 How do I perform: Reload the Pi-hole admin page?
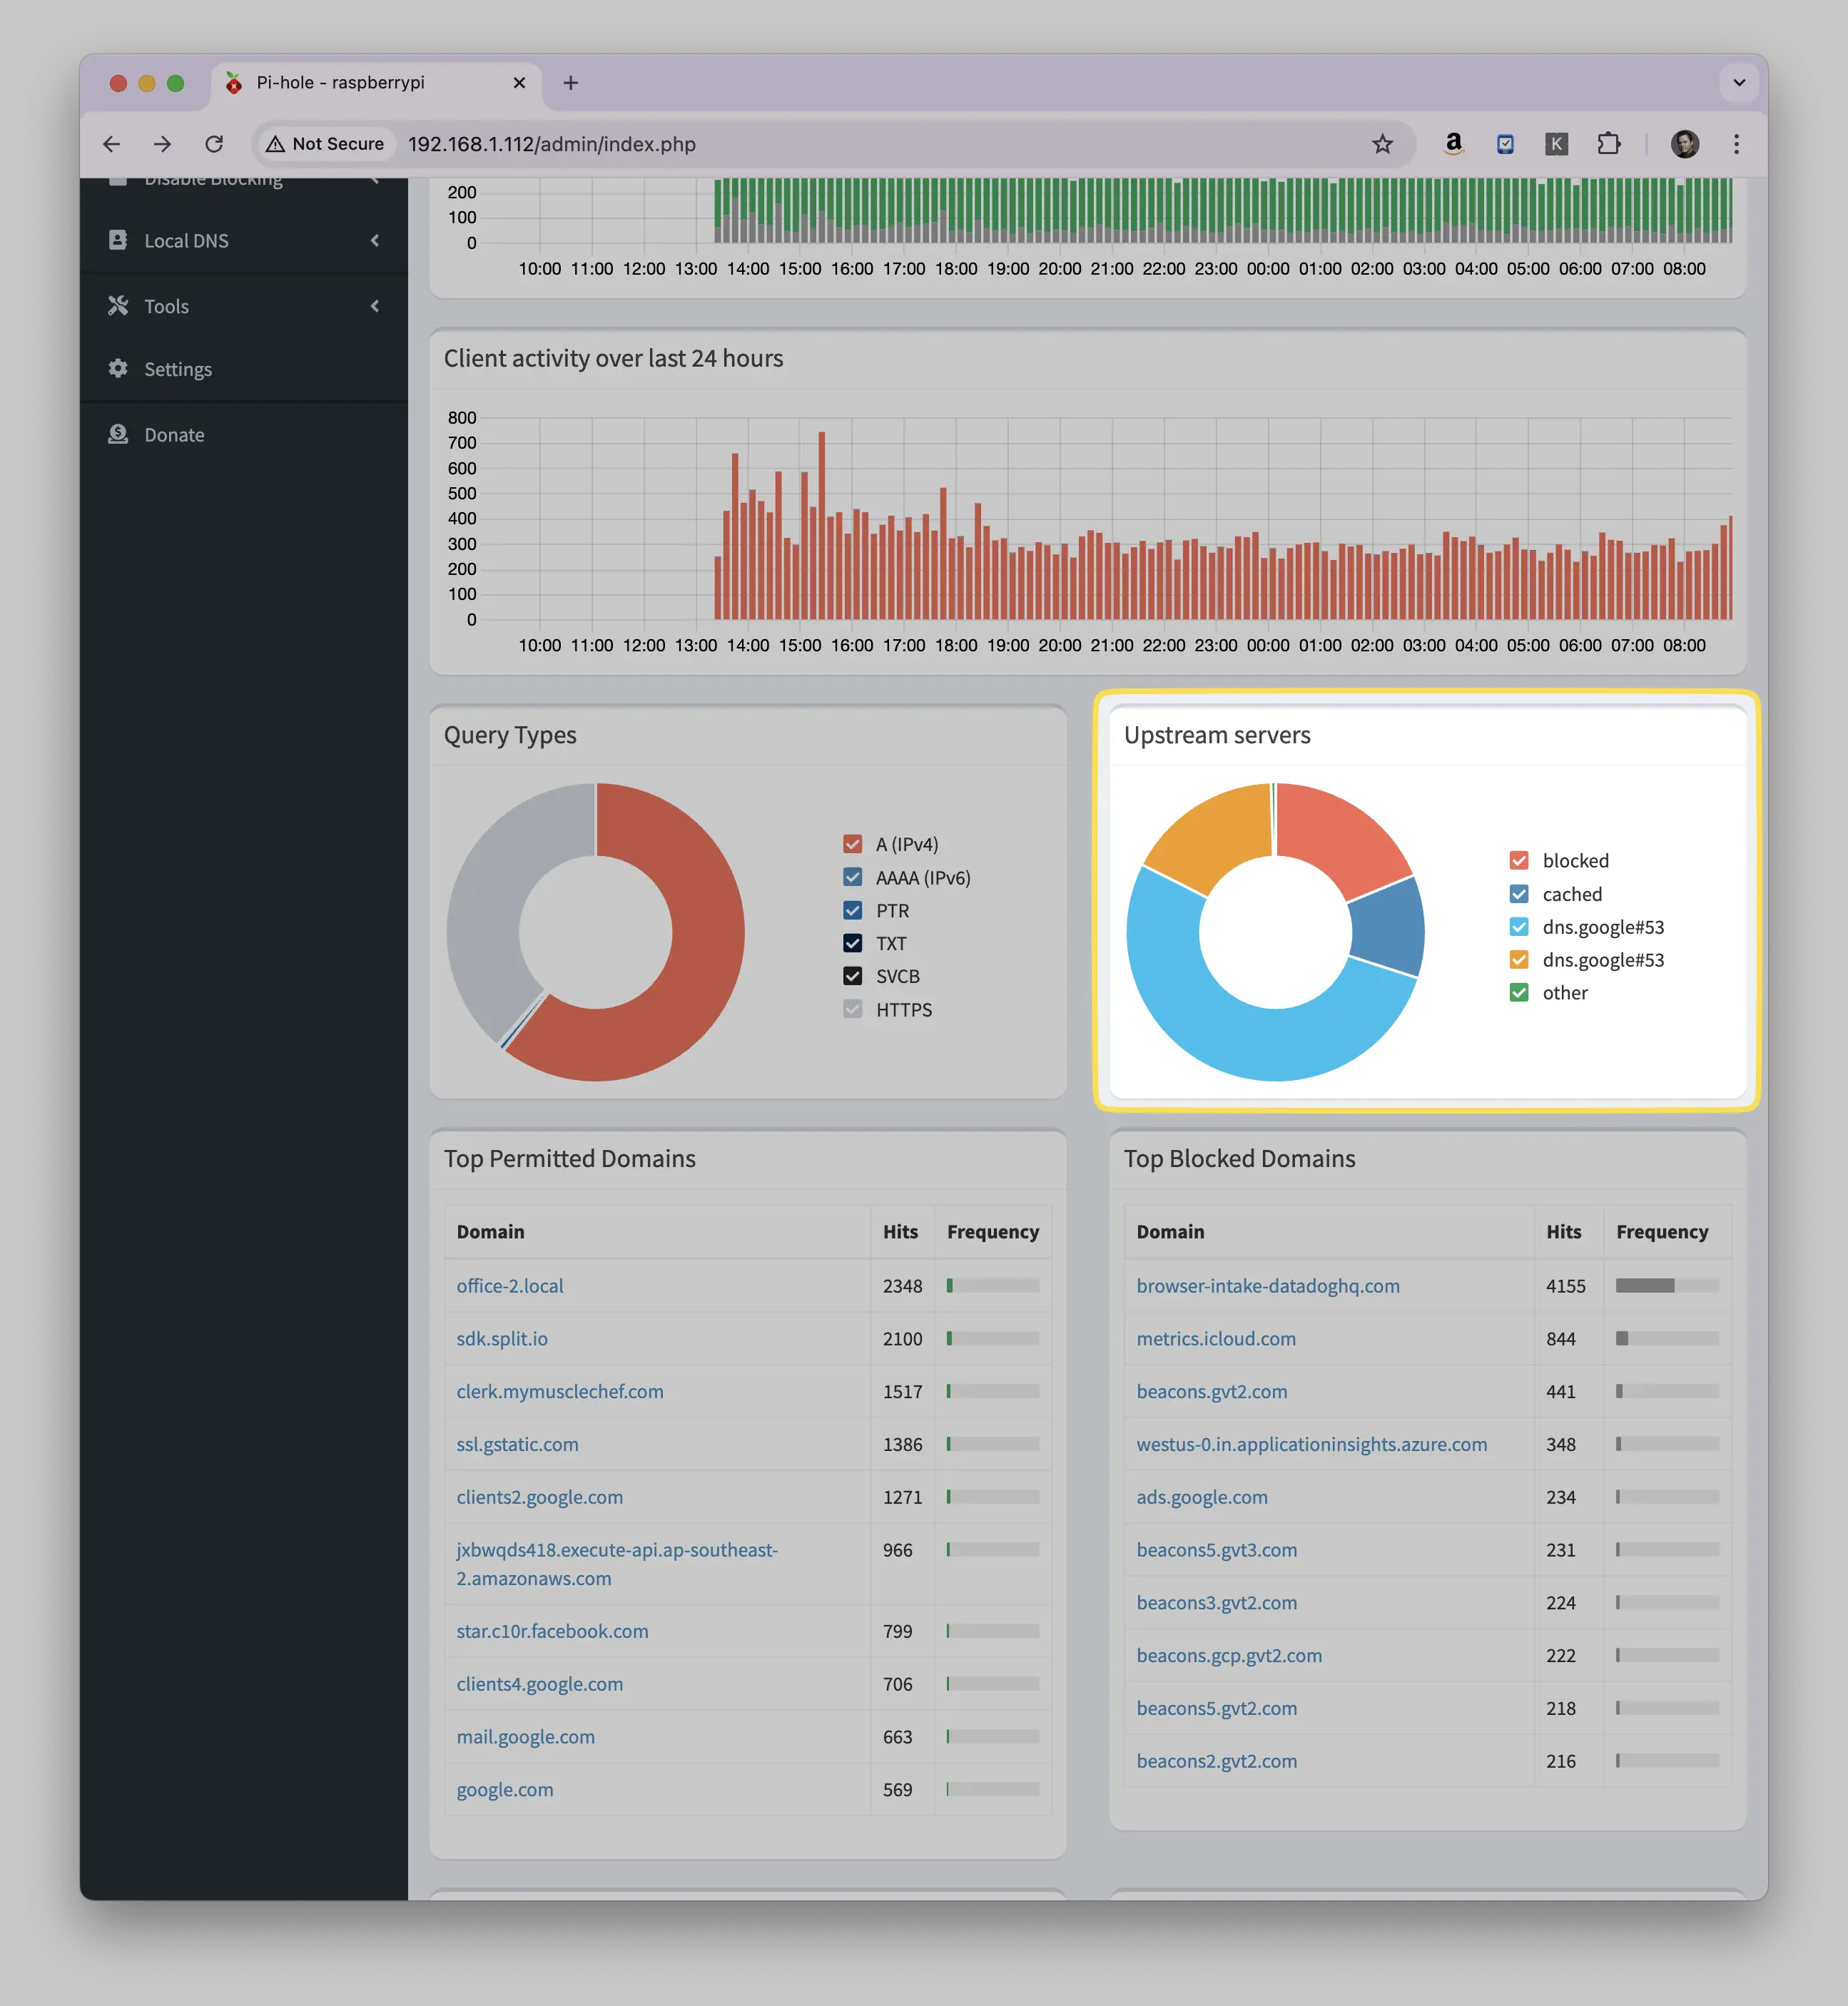[214, 144]
